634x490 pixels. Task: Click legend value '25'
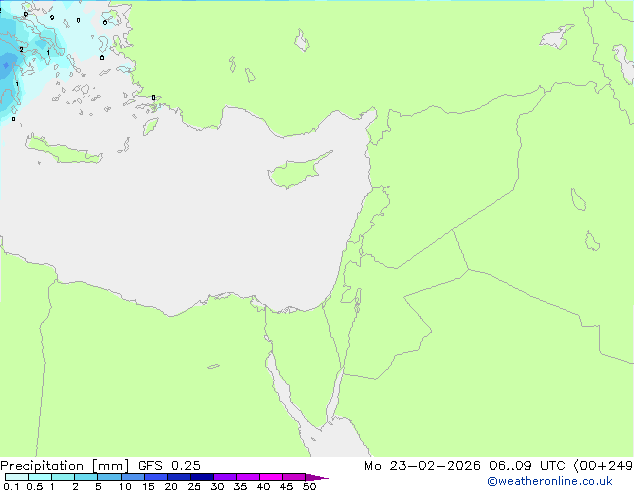click(x=194, y=486)
